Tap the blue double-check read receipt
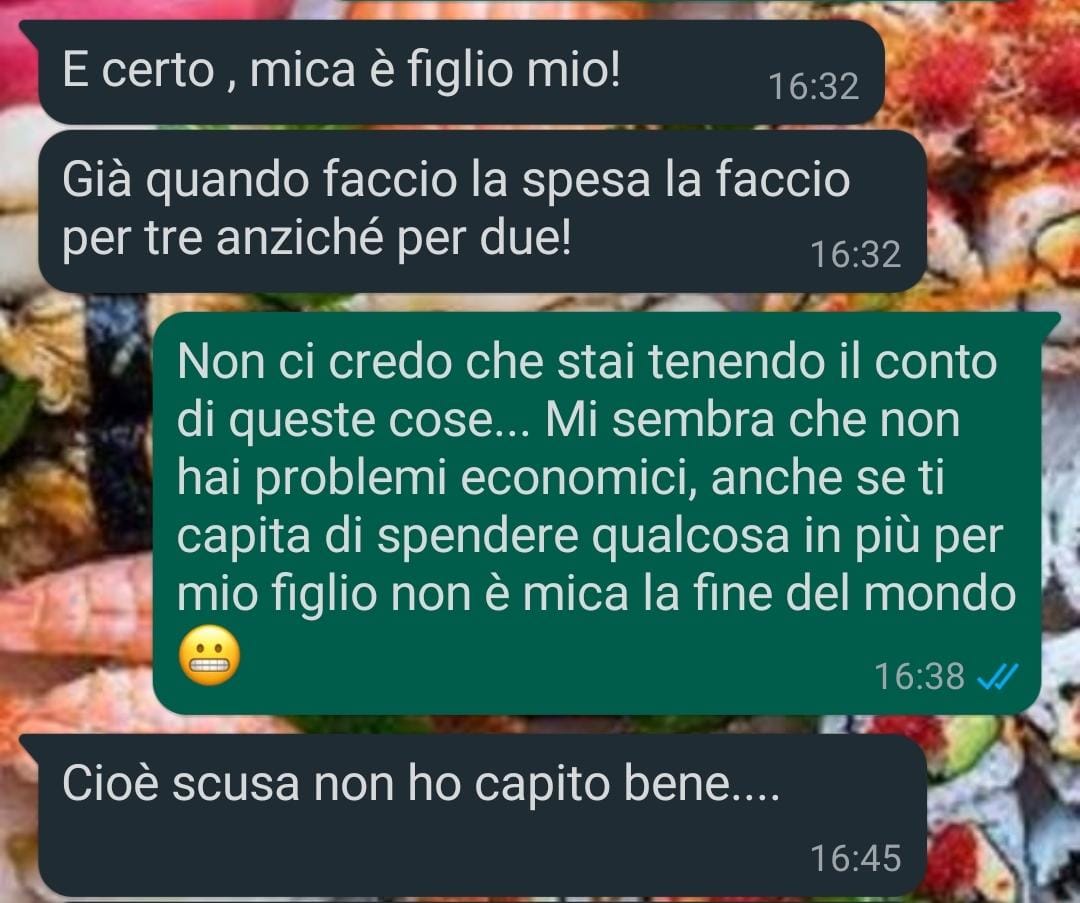Screen dimensions: 1080x903 (997, 677)
